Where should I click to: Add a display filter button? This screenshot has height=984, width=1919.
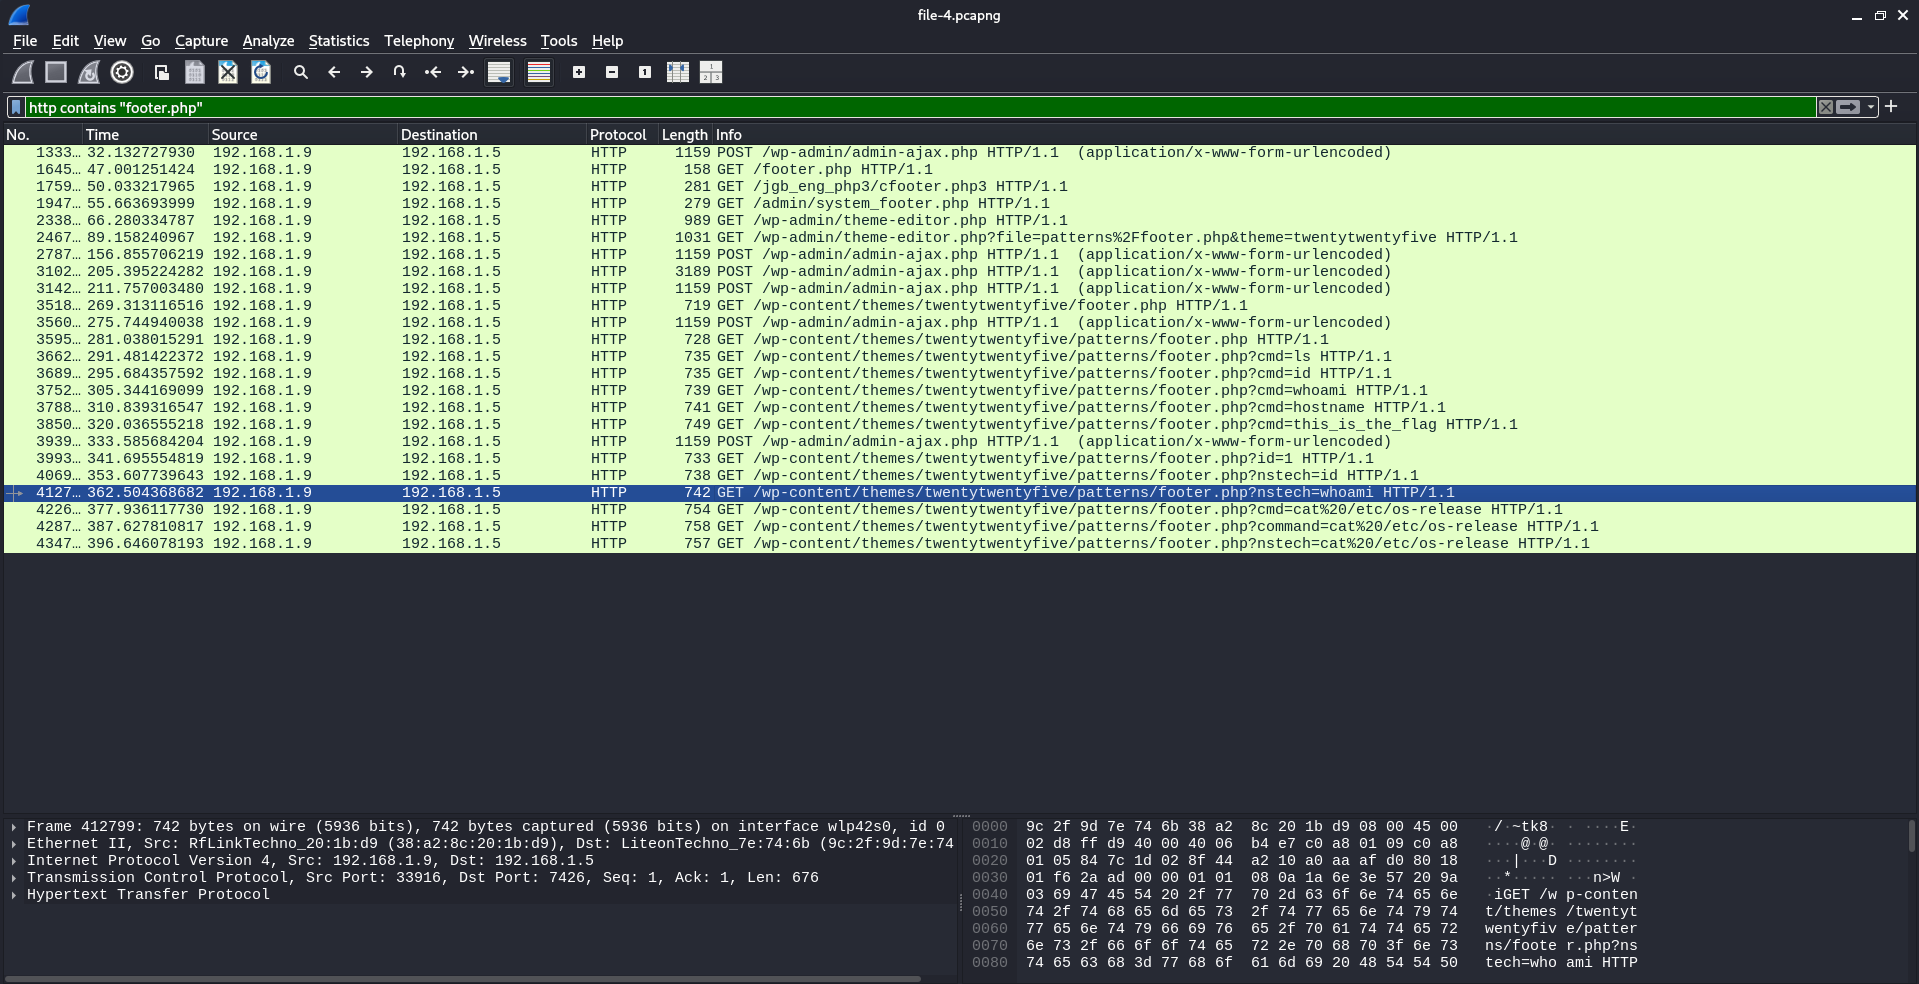tap(1891, 106)
